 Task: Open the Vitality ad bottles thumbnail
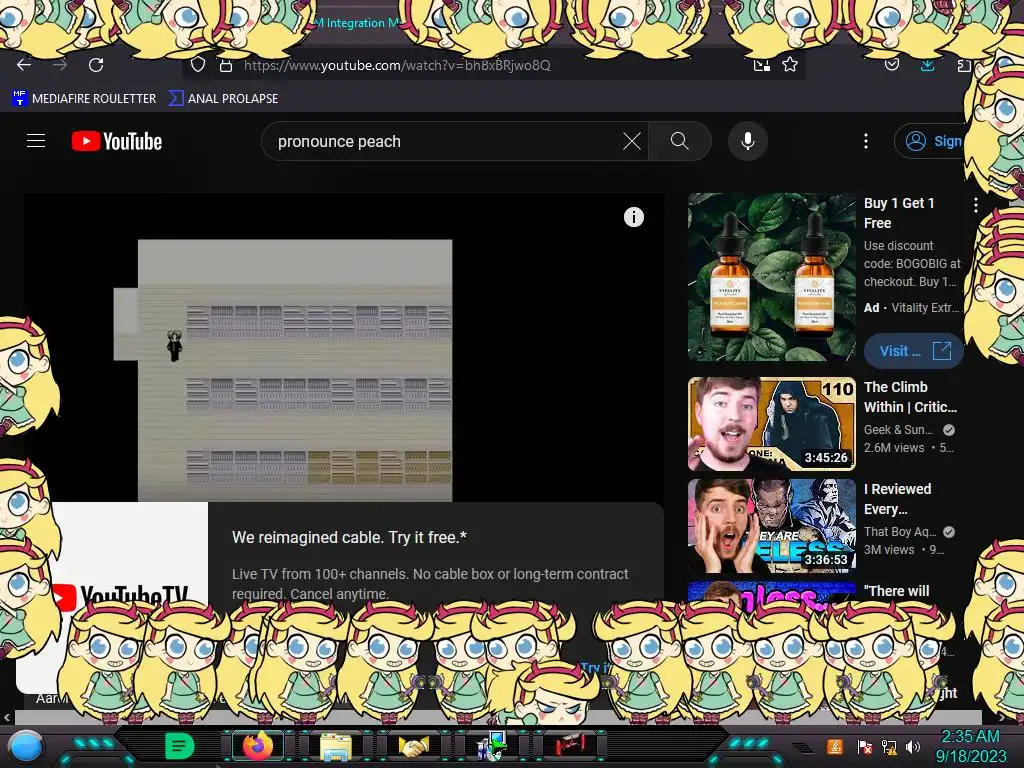click(x=771, y=277)
